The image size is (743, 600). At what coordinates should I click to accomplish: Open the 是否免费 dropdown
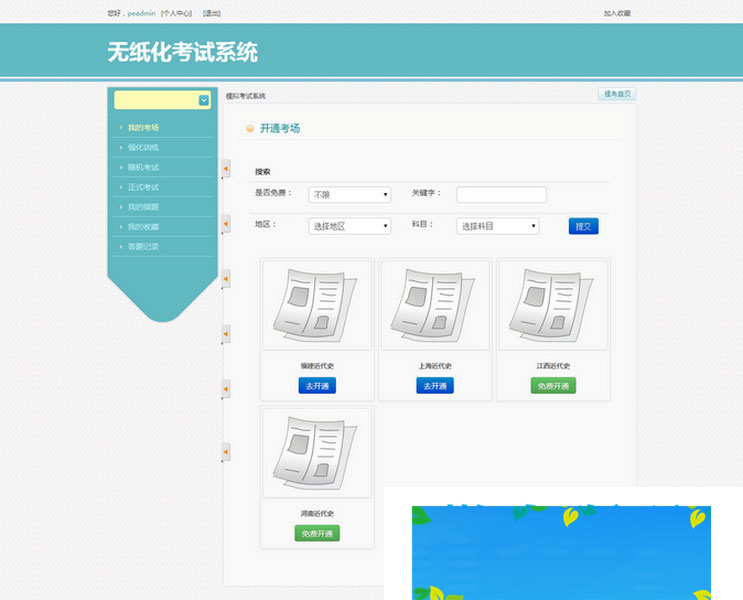point(349,195)
